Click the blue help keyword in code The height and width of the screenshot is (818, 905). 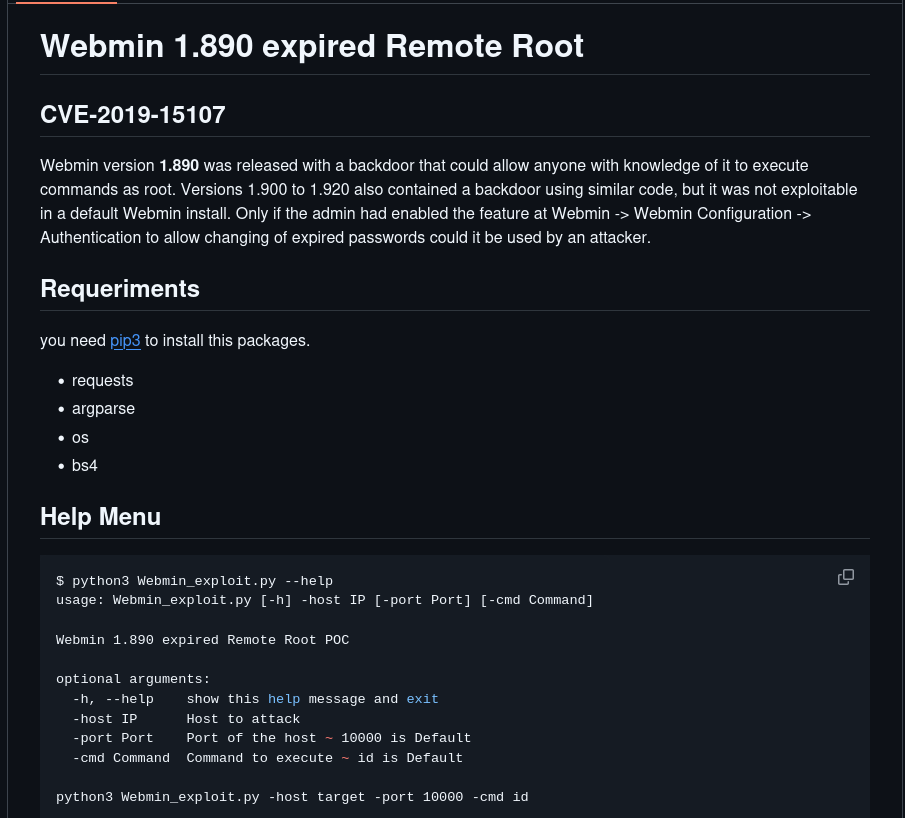(x=284, y=699)
